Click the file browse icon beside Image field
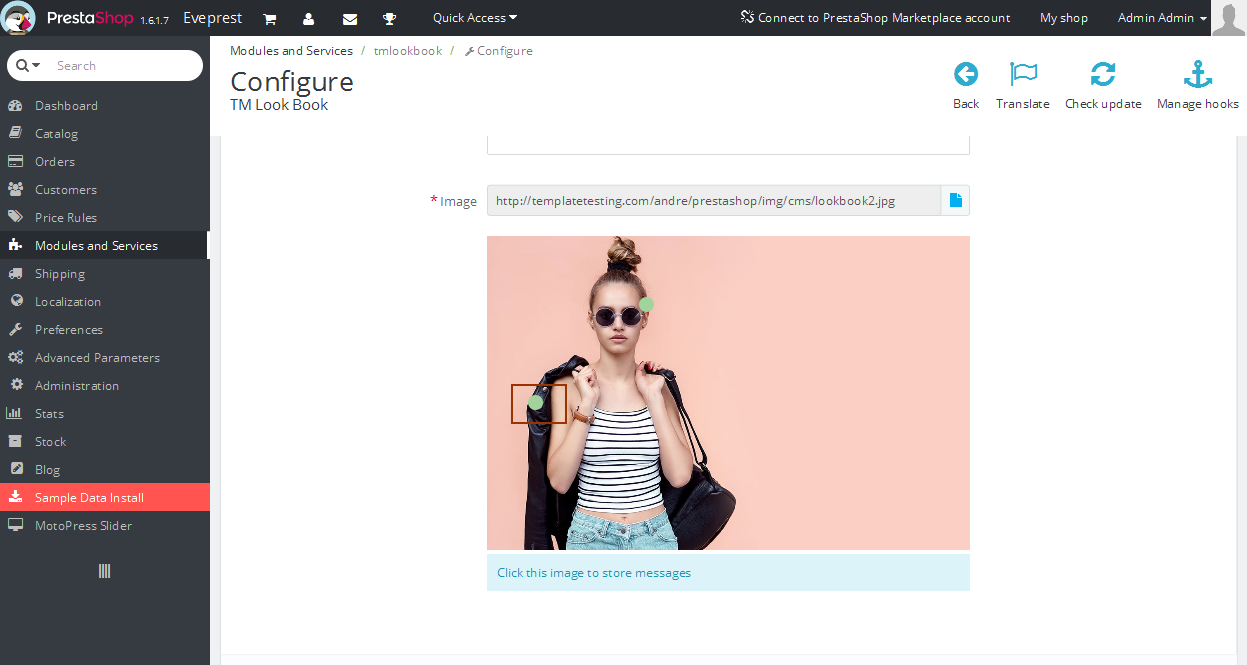Viewport: 1247px width, 665px height. coord(955,200)
